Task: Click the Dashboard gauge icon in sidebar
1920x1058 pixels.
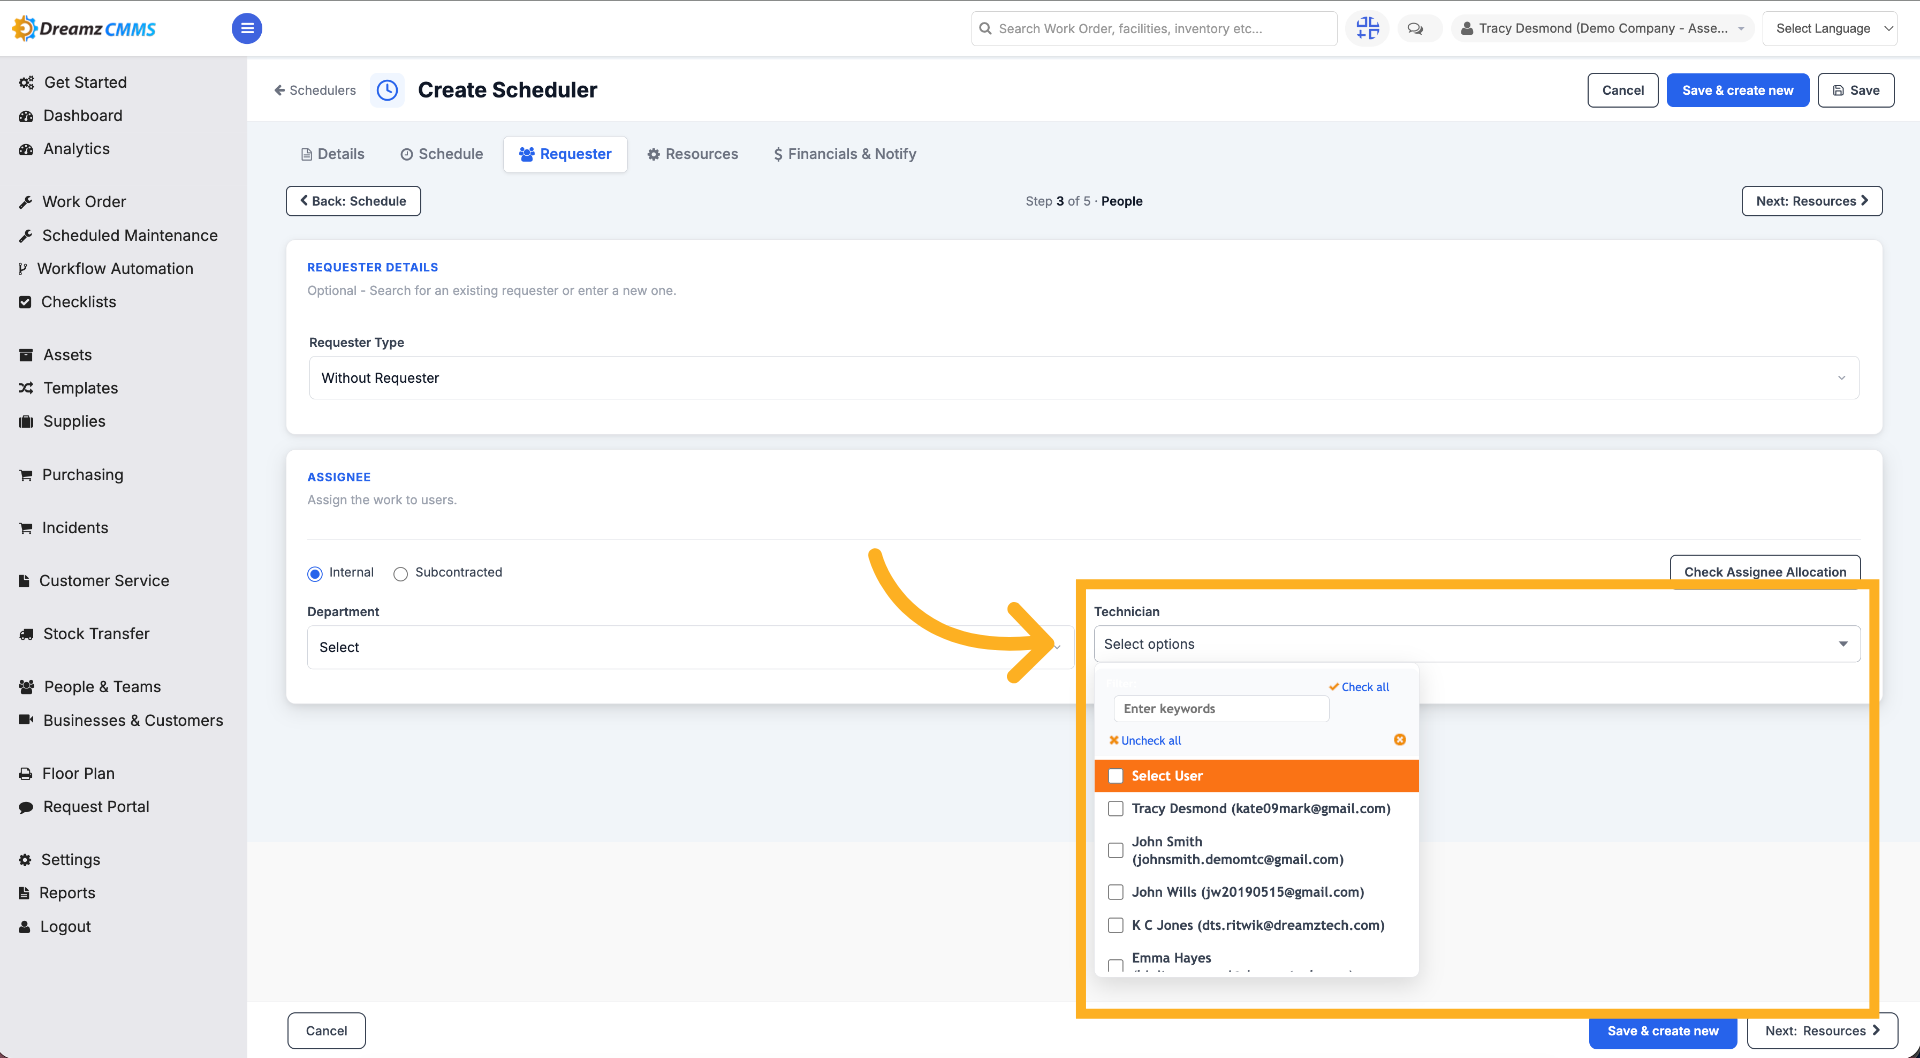Action: click(x=26, y=116)
